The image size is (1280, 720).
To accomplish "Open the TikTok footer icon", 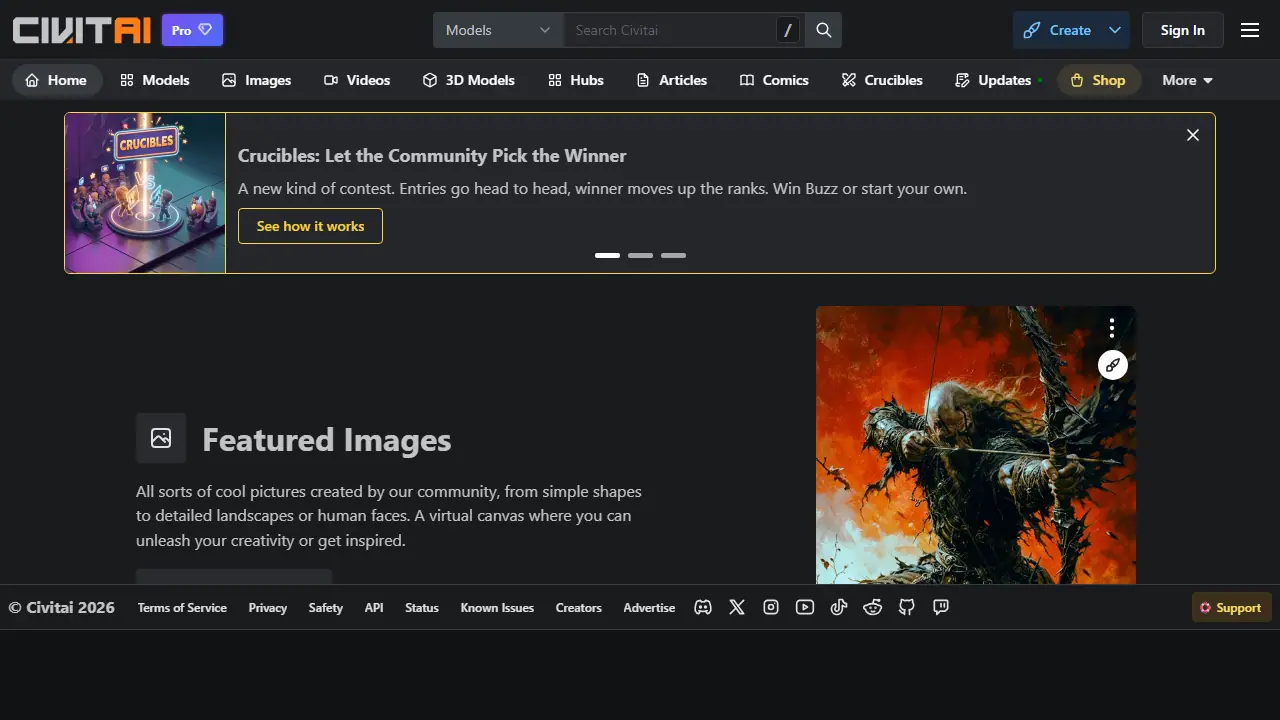I will (x=839, y=607).
